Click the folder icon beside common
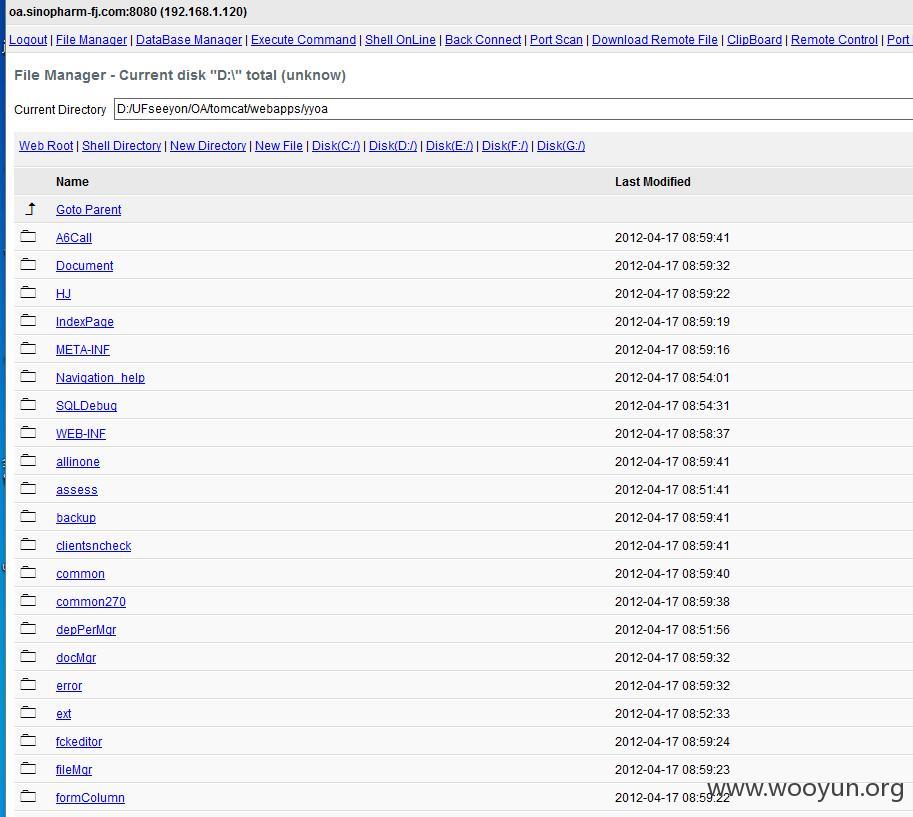 coord(28,572)
